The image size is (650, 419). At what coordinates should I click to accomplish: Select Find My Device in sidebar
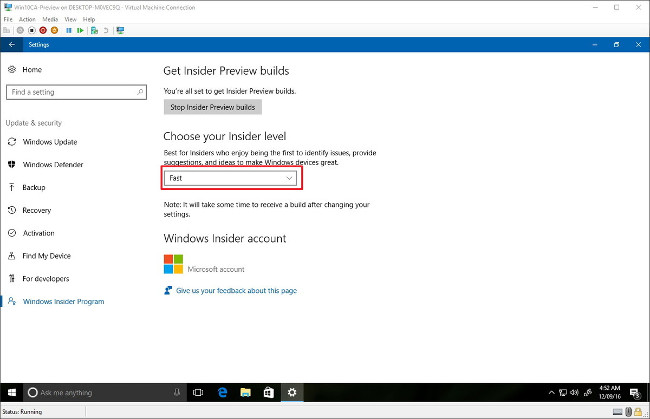click(x=46, y=256)
